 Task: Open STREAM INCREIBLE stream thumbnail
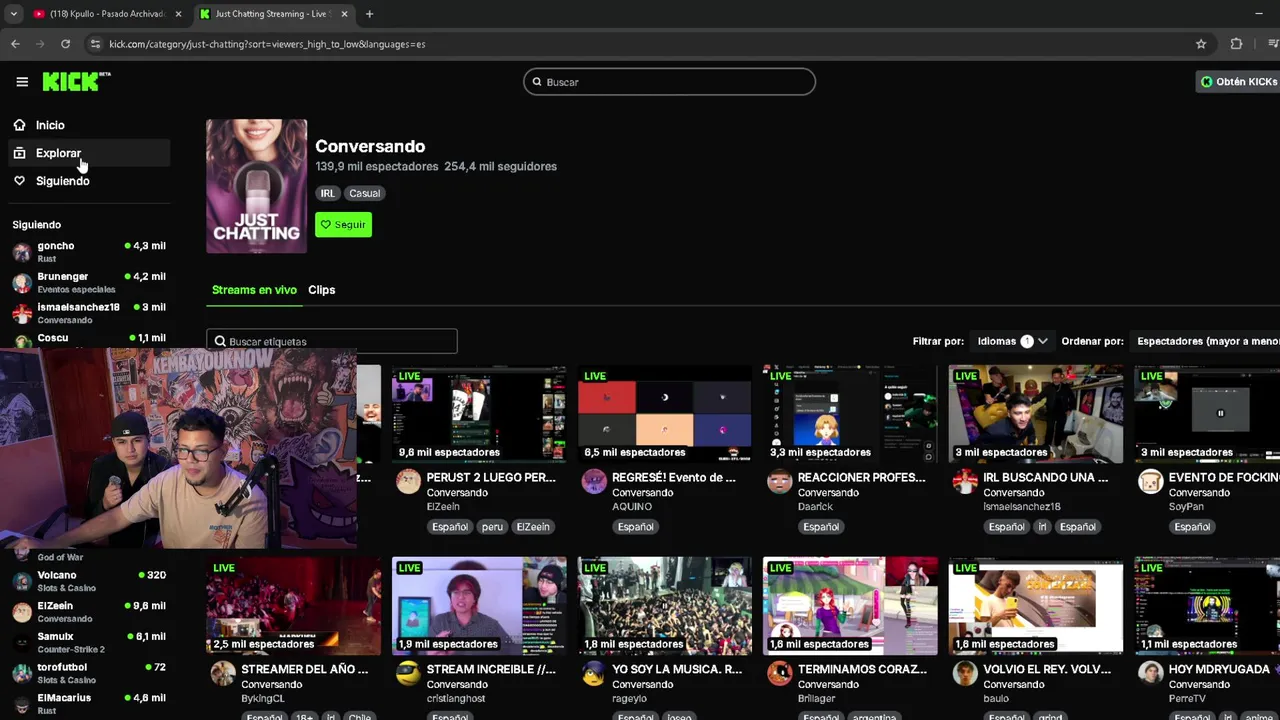point(479,606)
